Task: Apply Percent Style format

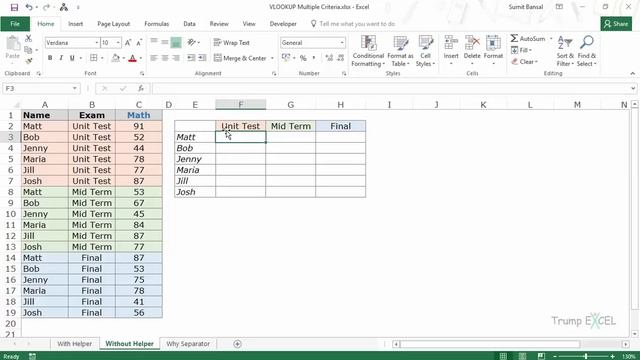Action: click(x=303, y=58)
